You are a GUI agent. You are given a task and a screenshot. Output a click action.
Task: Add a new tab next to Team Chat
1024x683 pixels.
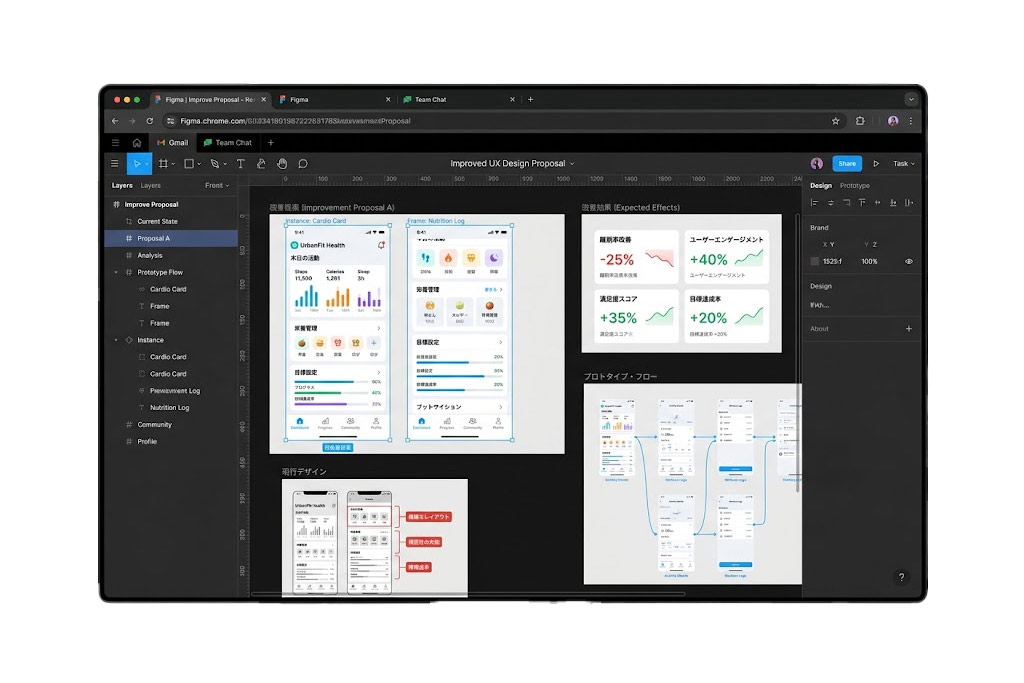pyautogui.click(x=270, y=142)
